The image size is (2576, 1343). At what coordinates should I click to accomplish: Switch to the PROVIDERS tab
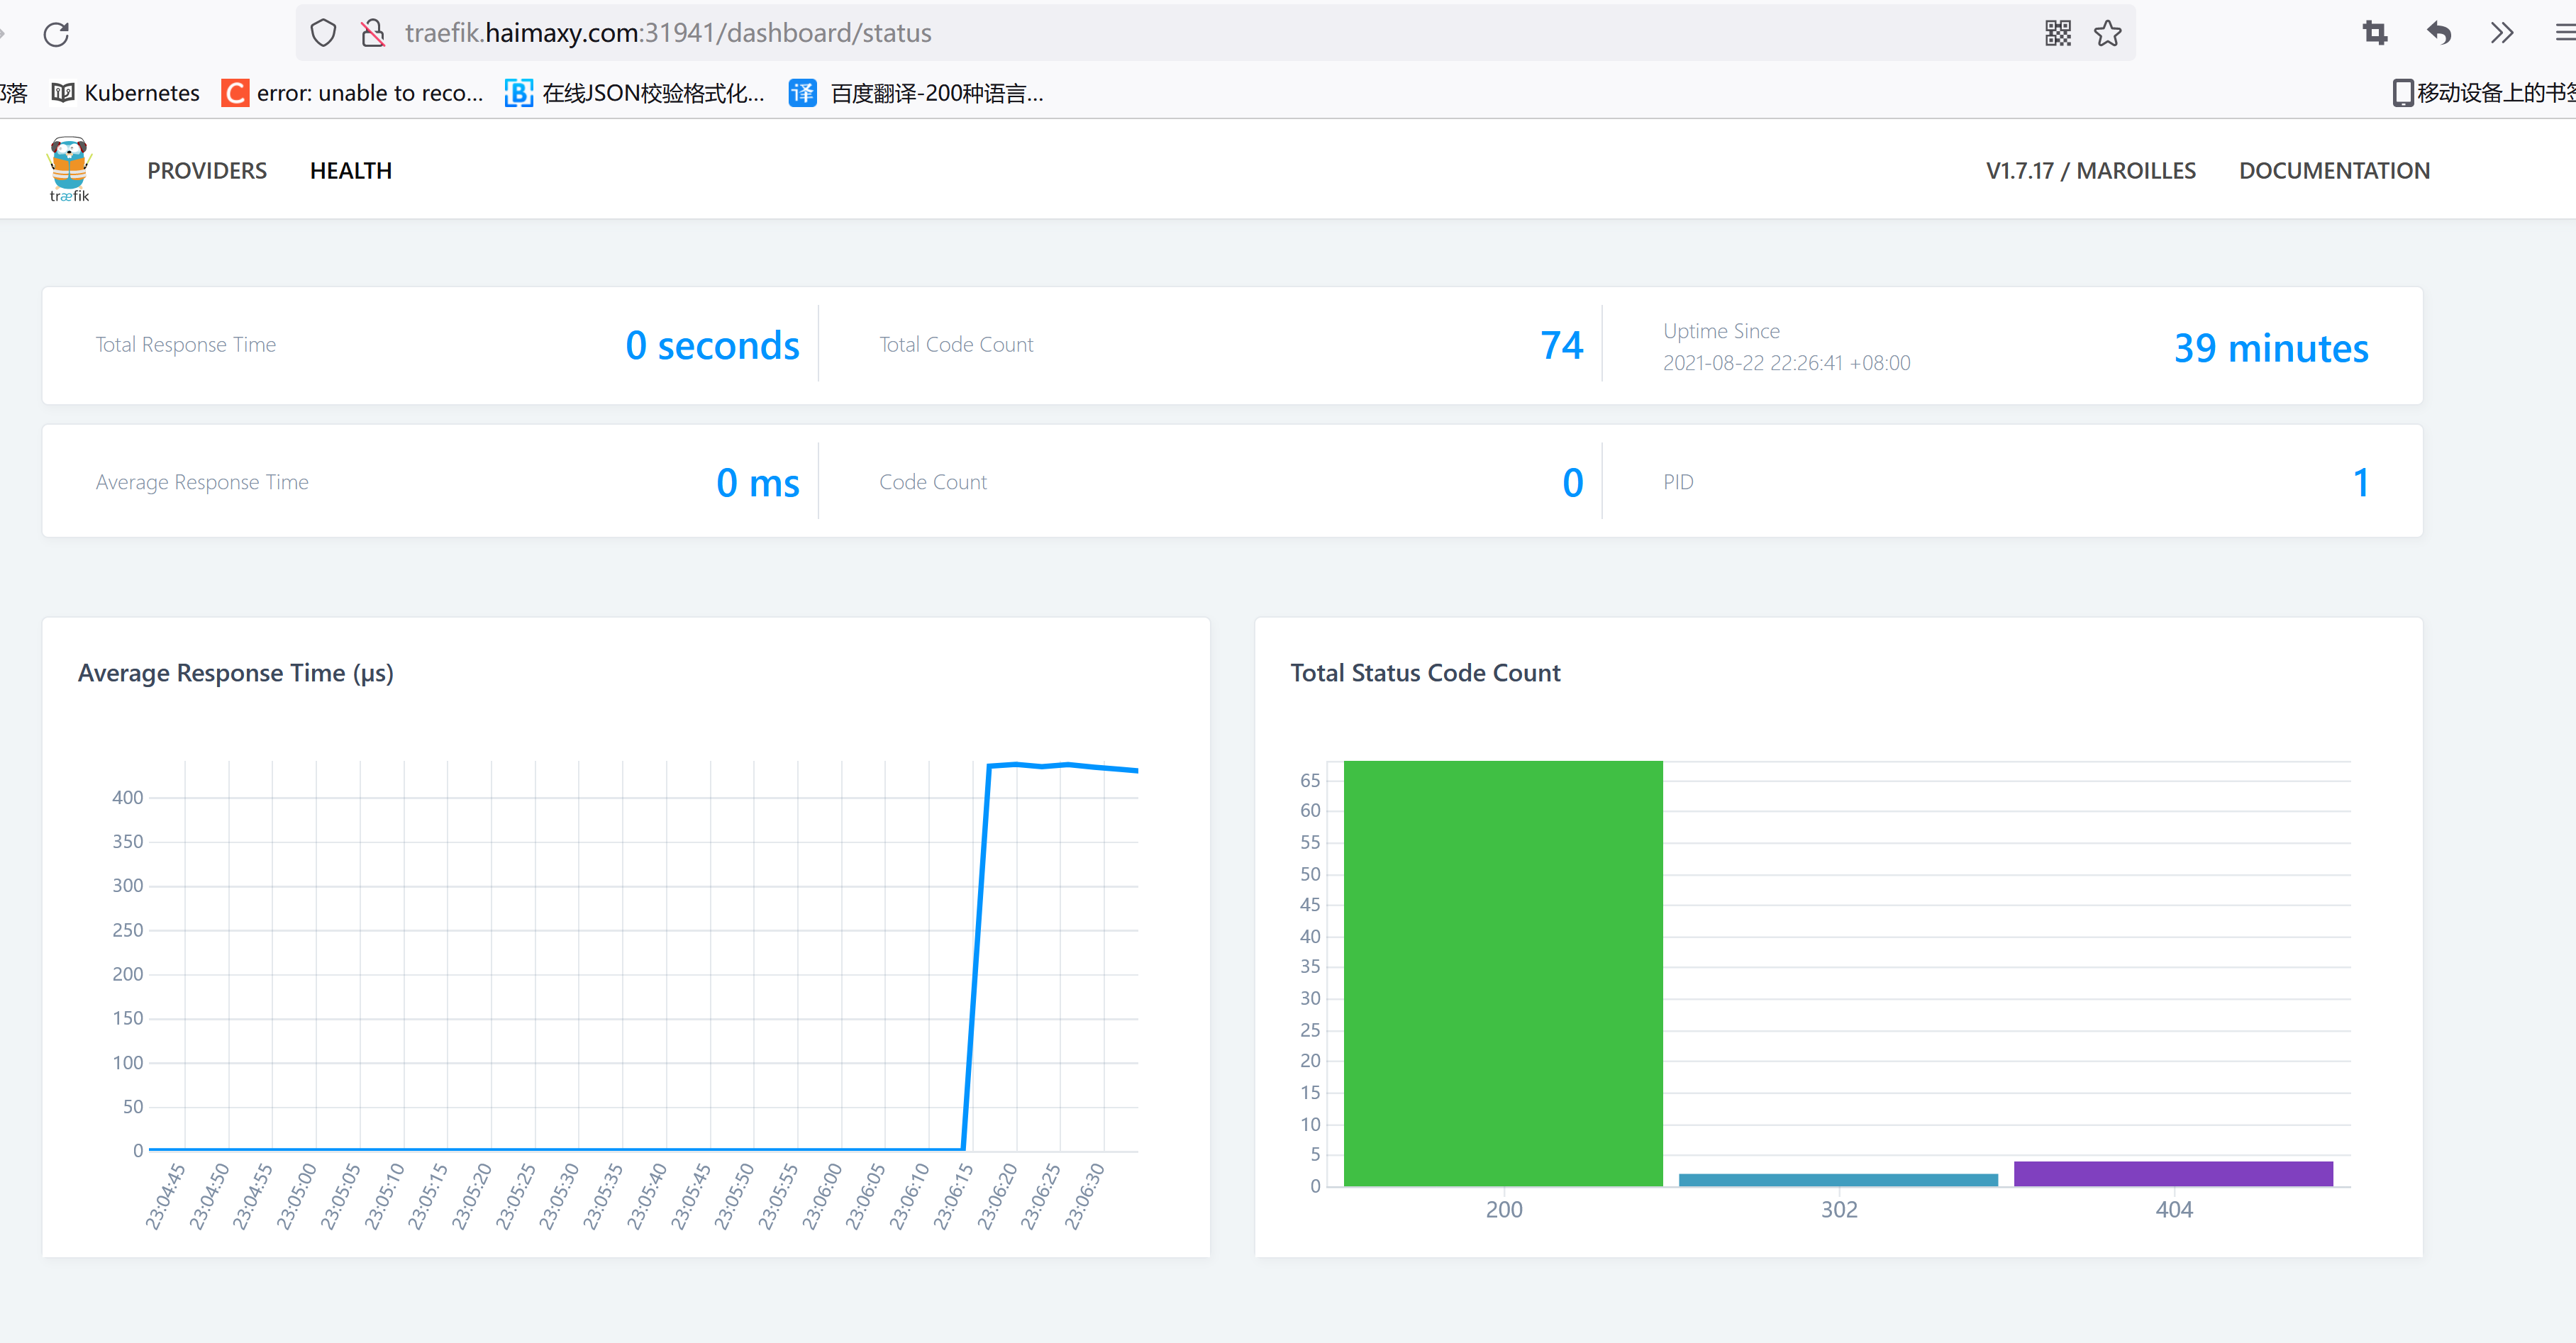click(x=207, y=171)
